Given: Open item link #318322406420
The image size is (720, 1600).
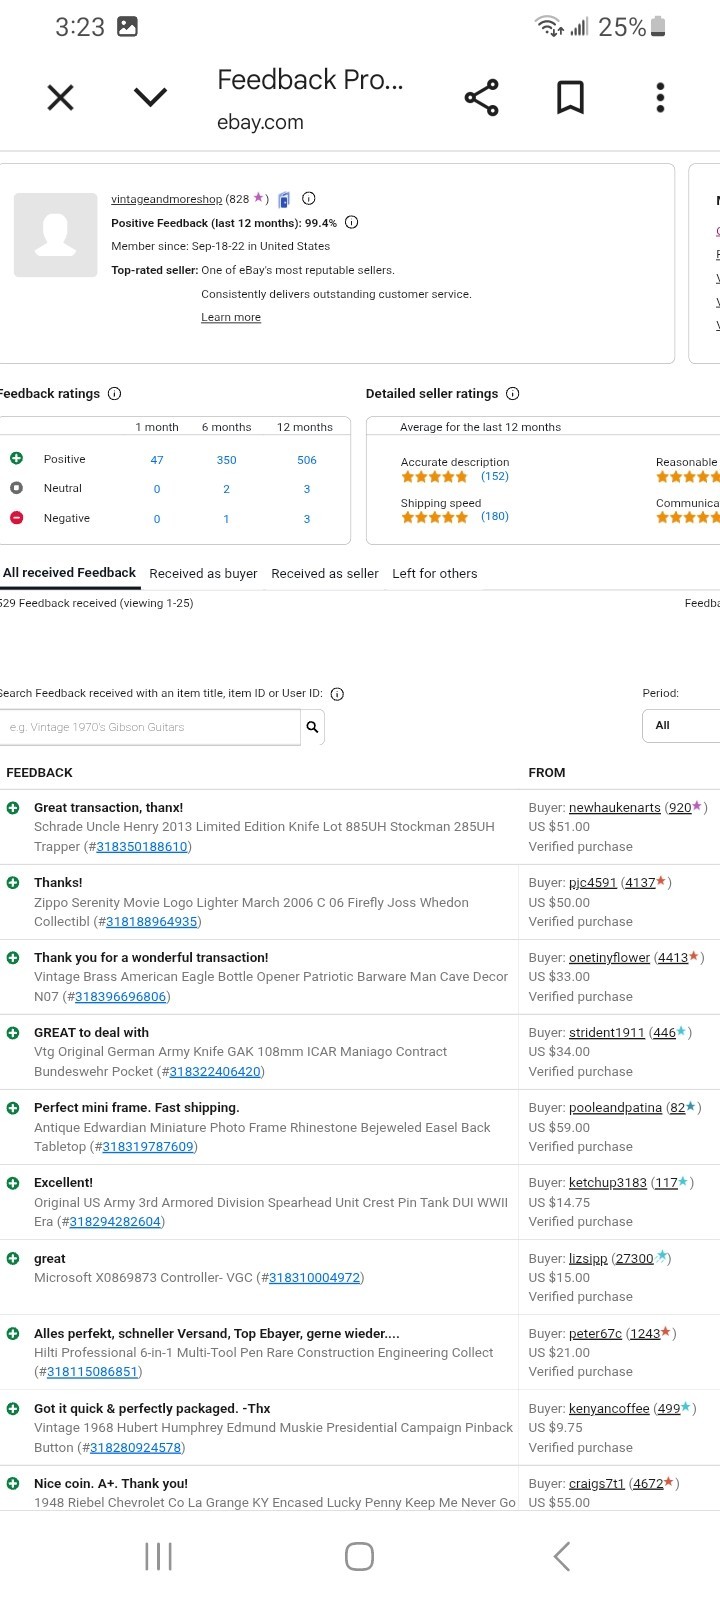Looking at the screenshot, I should point(215,1071).
